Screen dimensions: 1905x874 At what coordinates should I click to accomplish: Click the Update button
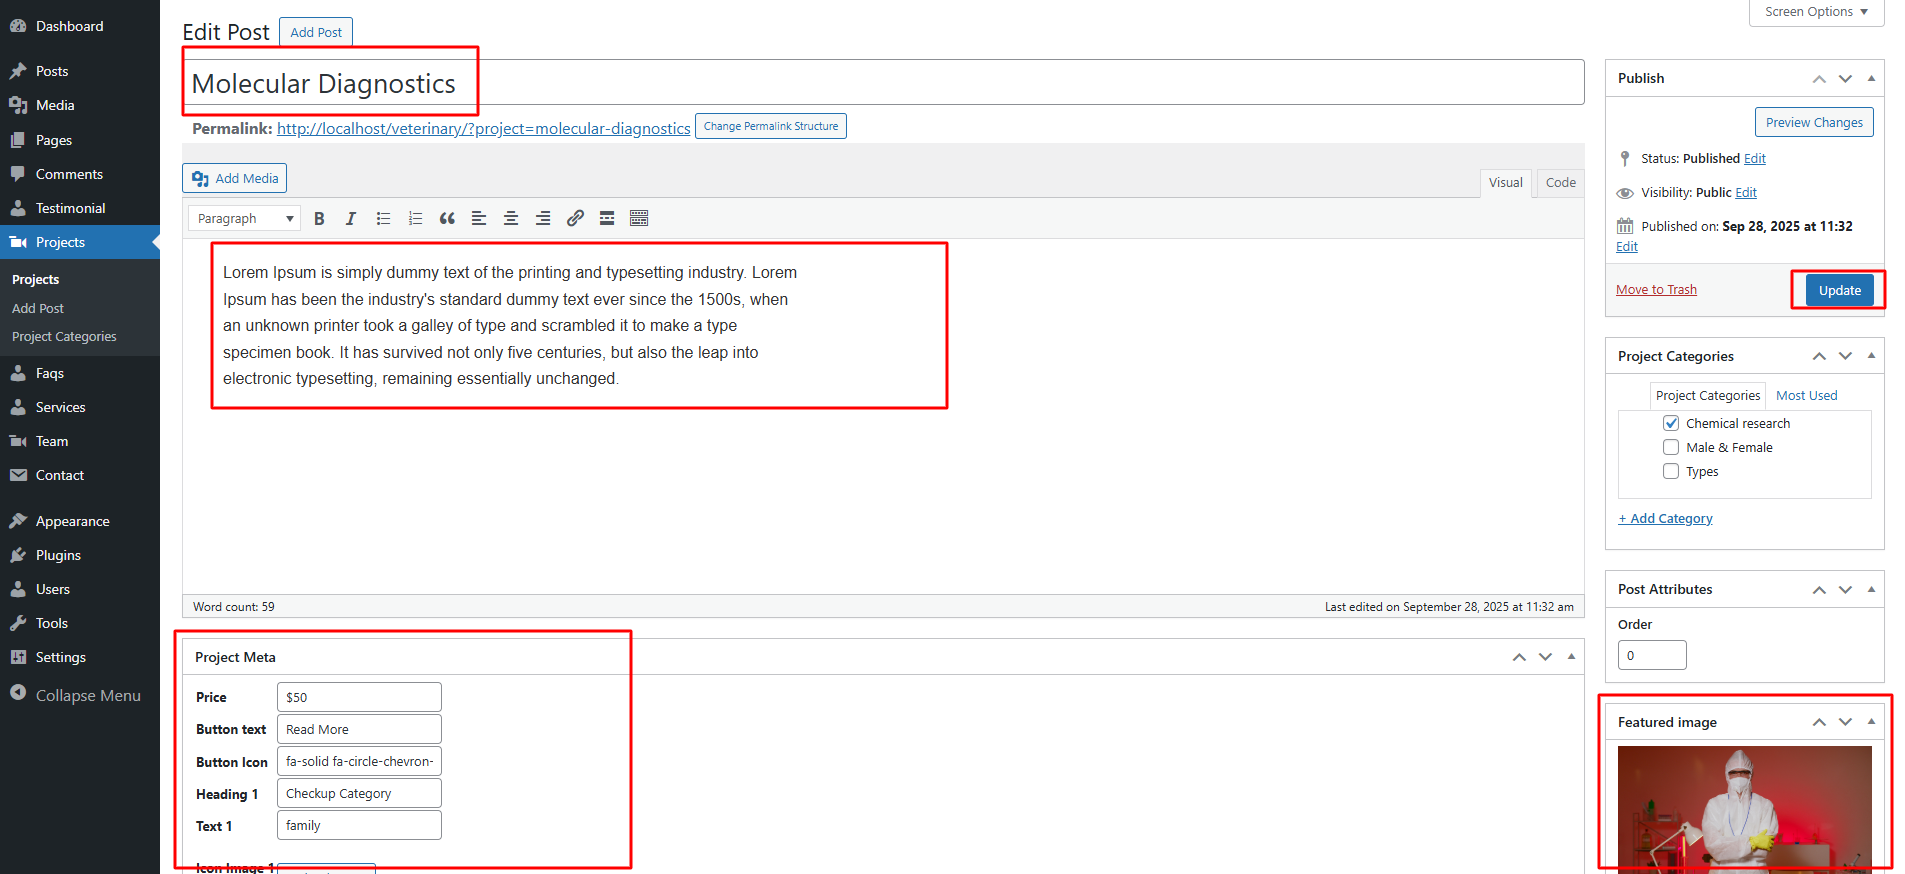click(x=1839, y=290)
